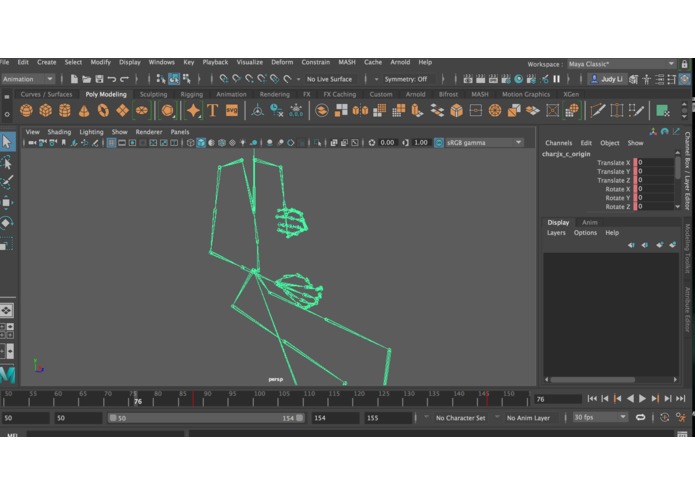
Task: Toggle select by hierarchy mode
Action: 161,79
